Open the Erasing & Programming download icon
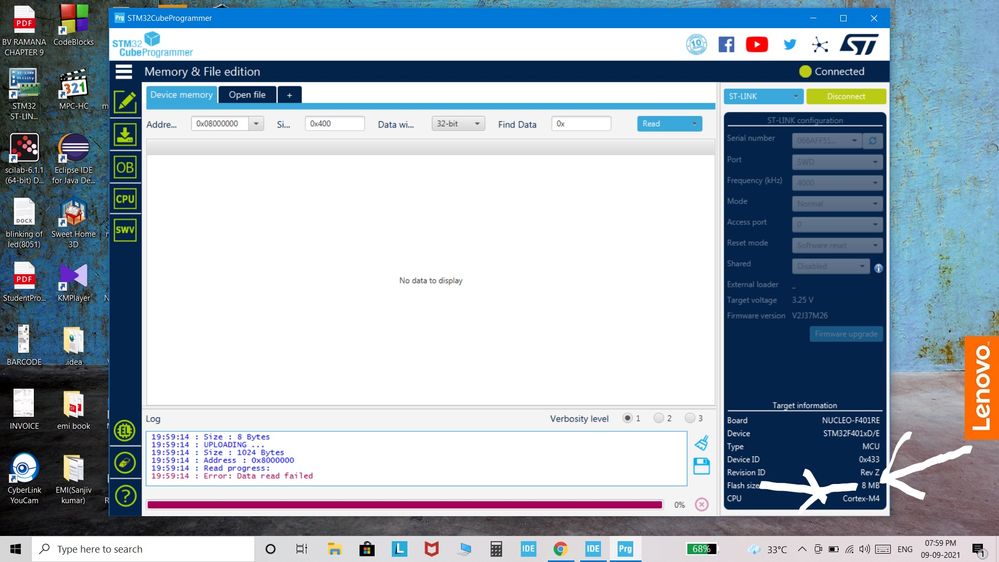This screenshot has width=999, height=562. (x=125, y=135)
